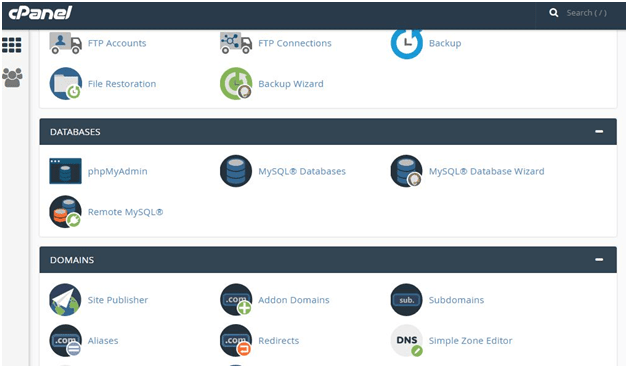Go to Addon Domains link

[x=294, y=300]
